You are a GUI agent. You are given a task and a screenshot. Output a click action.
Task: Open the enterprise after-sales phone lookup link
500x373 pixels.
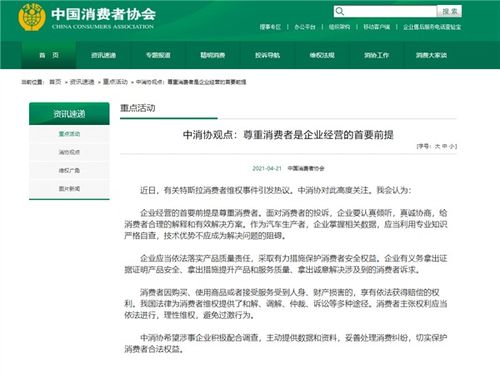tap(432, 27)
